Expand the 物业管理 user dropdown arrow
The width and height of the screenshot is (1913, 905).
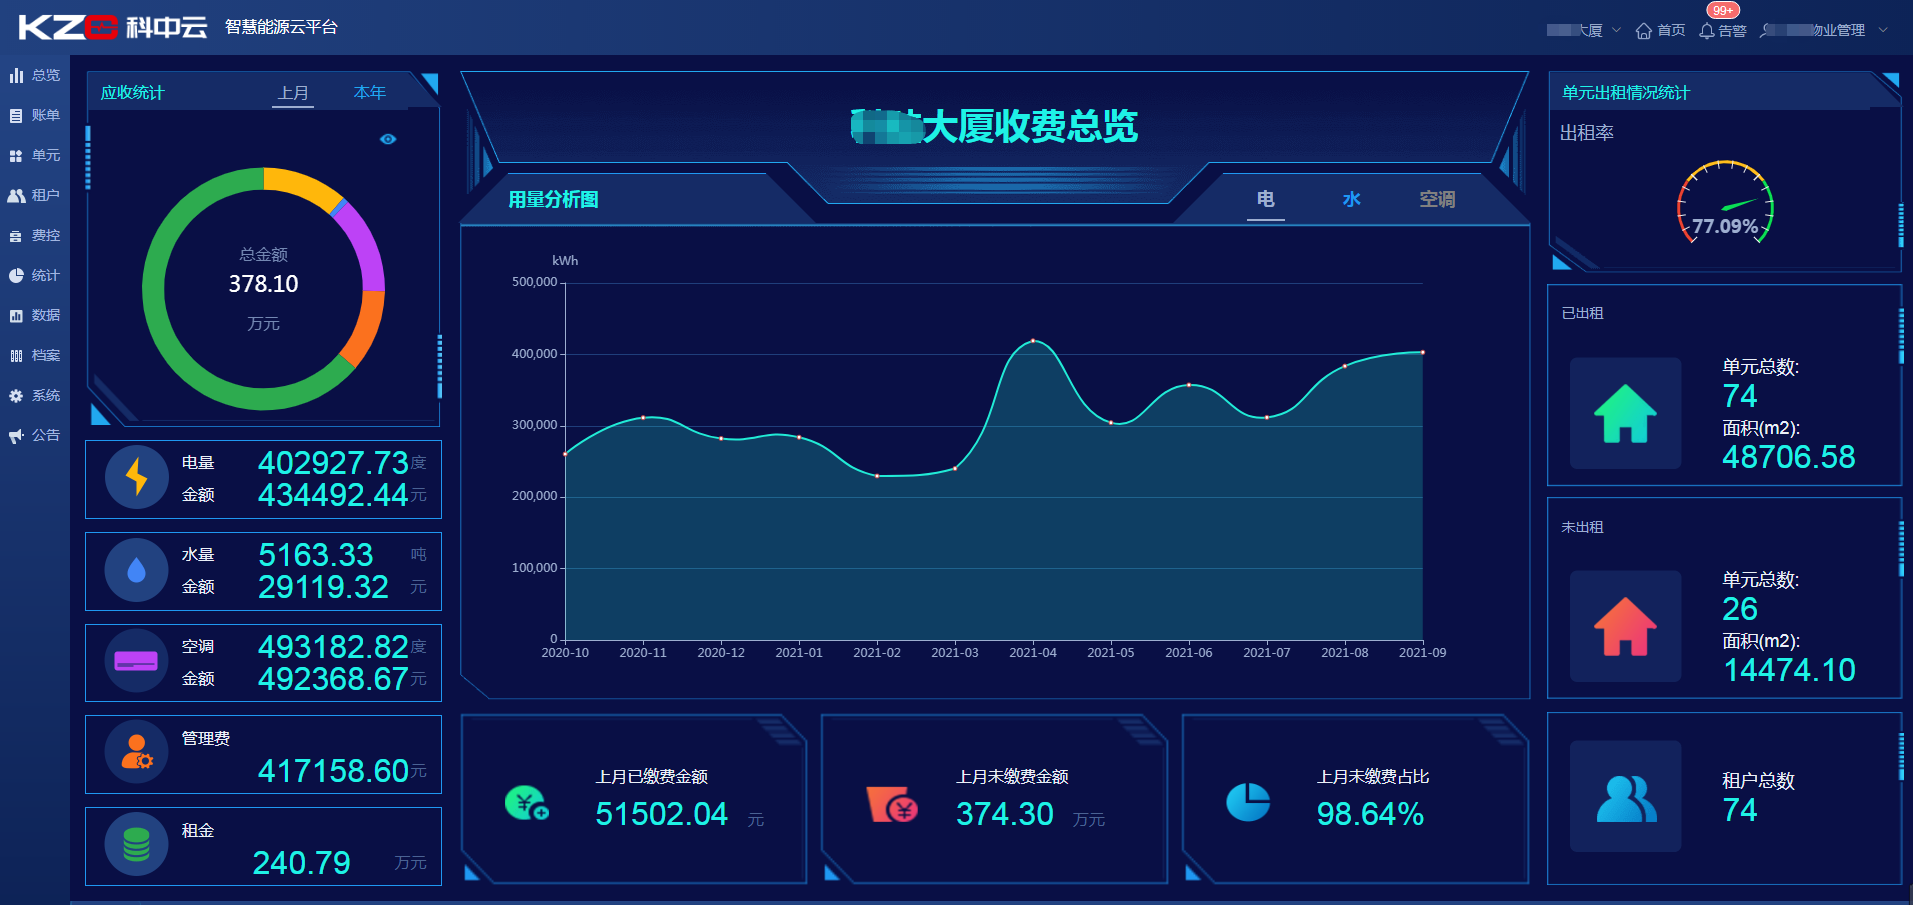tap(1883, 30)
